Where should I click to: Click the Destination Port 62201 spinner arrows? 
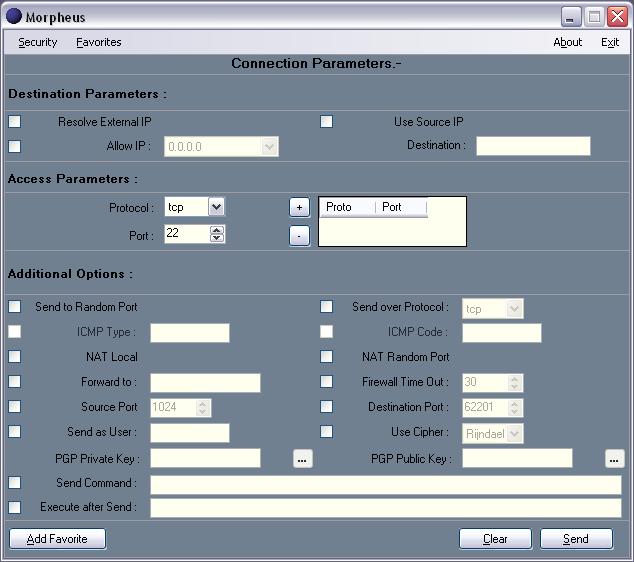click(x=514, y=408)
